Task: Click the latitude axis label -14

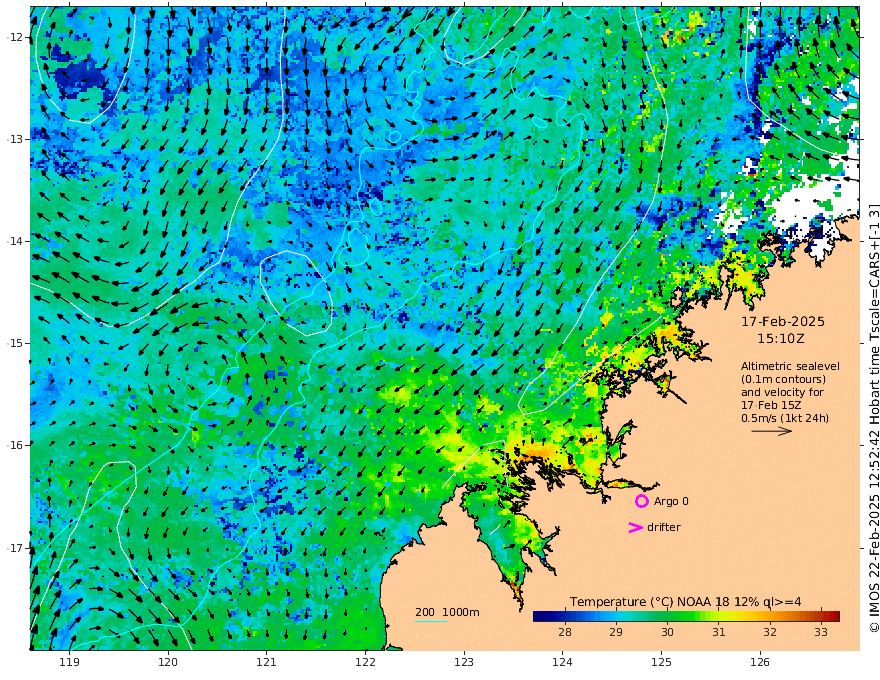Action: (15, 241)
